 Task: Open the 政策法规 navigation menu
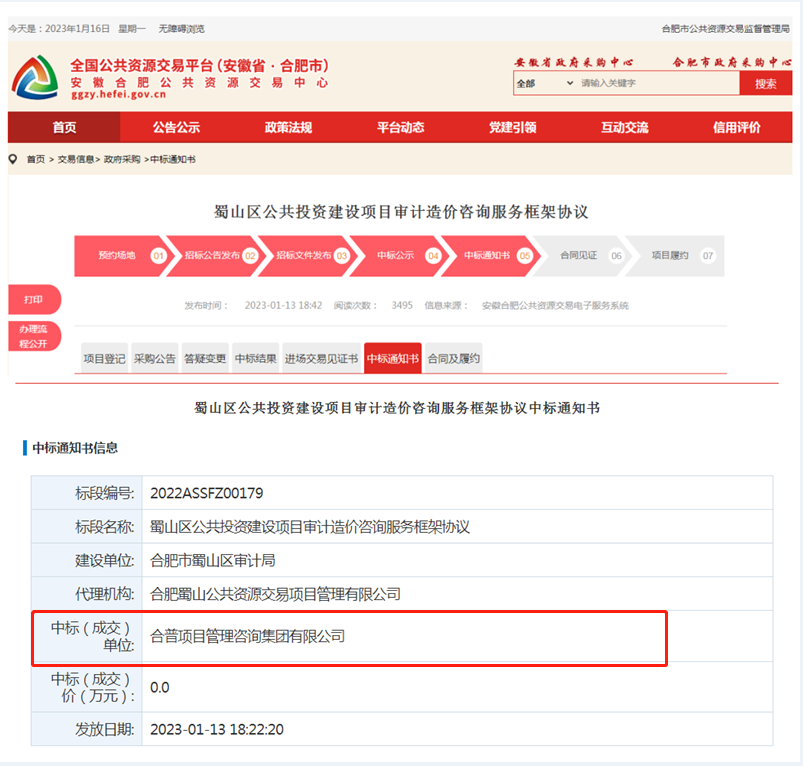[x=288, y=127]
